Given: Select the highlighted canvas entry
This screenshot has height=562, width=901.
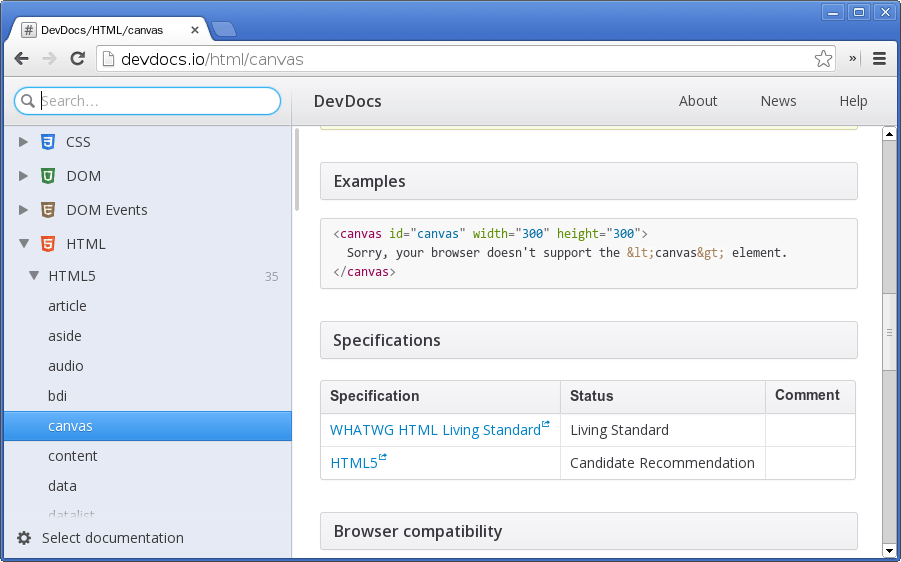Looking at the screenshot, I should 148,426.
